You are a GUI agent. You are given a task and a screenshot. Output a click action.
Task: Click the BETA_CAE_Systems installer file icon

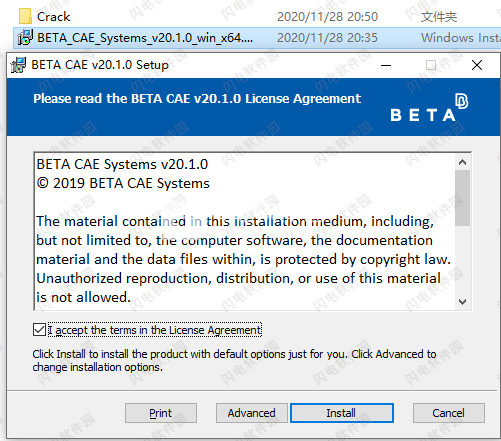[x=25, y=37]
